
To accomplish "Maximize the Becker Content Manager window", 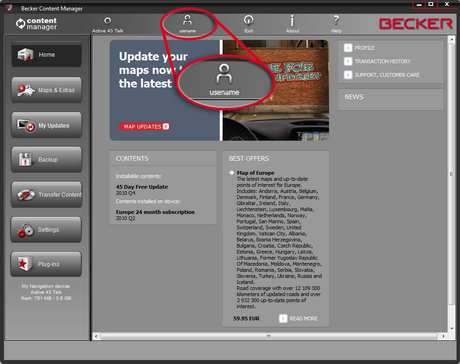I will pyautogui.click(x=431, y=4).
